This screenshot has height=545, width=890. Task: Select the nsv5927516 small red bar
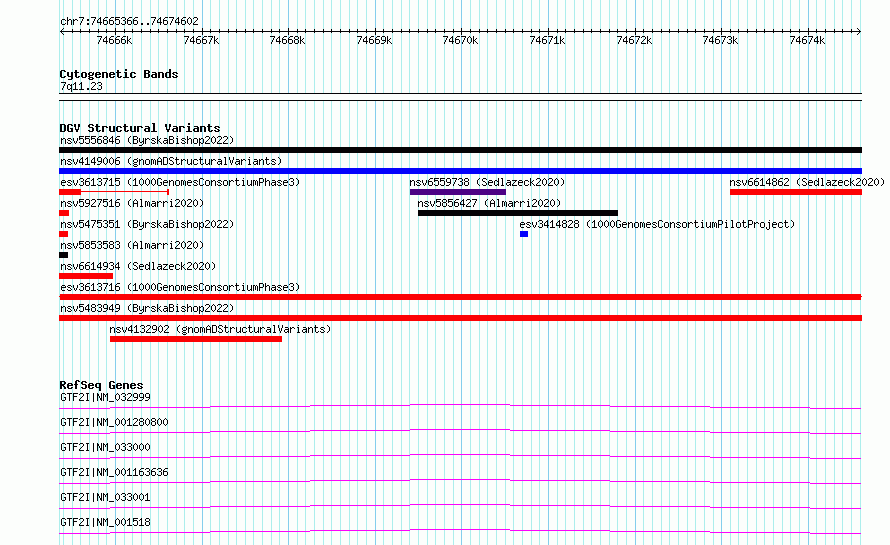point(64,213)
